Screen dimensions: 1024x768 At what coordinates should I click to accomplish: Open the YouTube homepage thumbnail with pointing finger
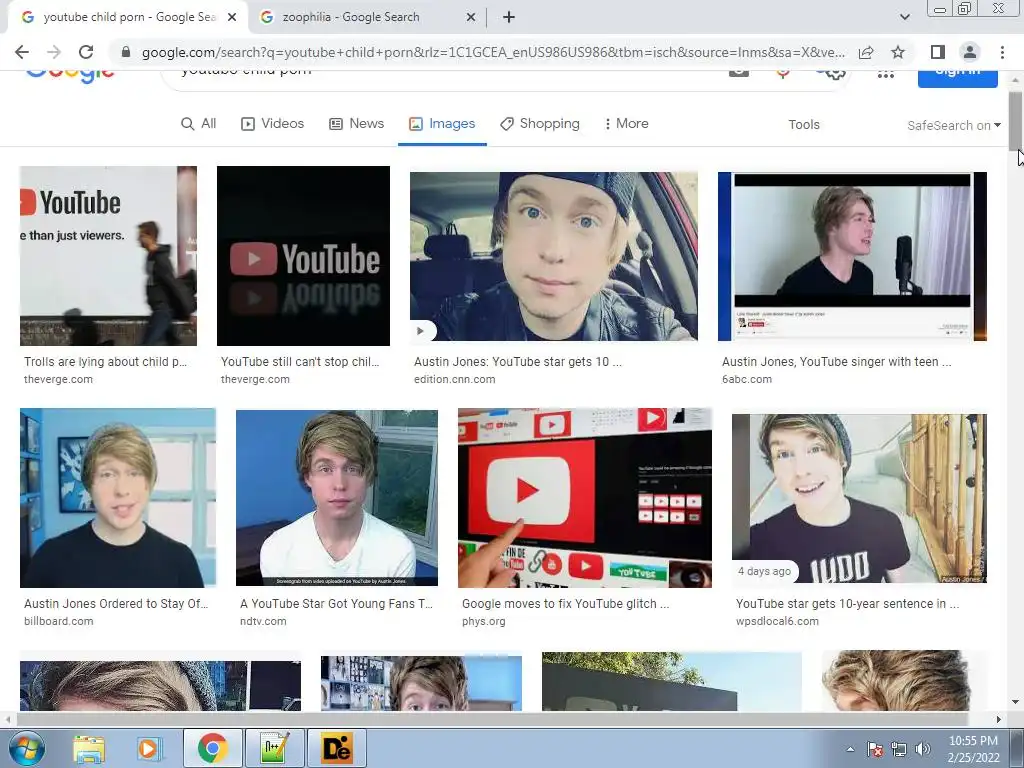coord(585,498)
